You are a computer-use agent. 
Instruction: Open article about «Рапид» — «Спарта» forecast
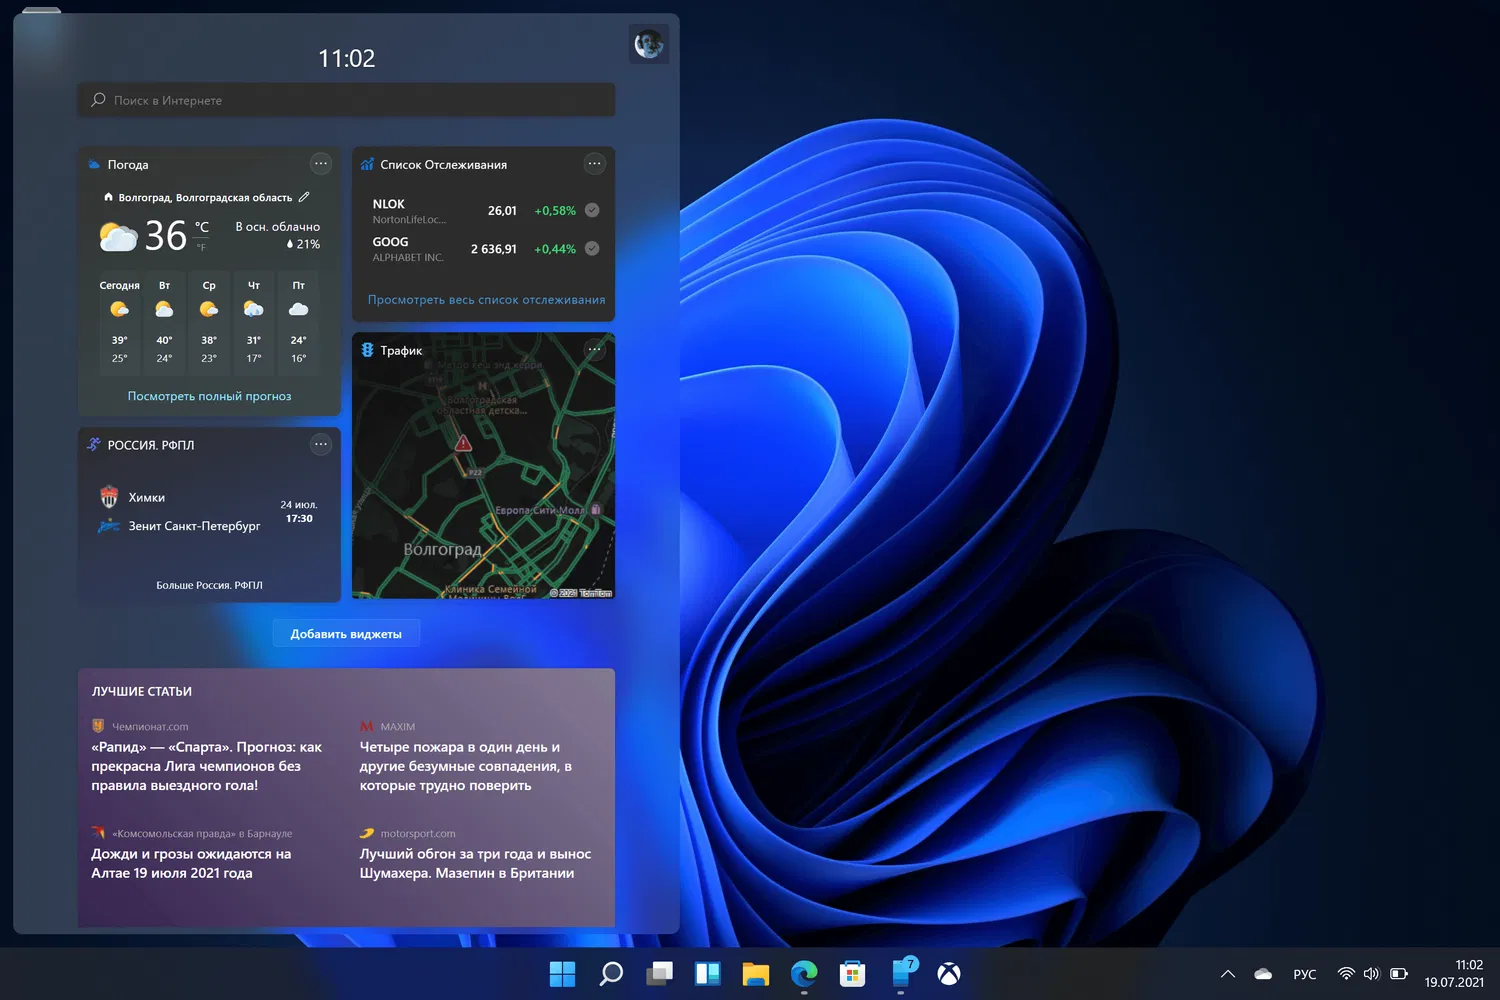pos(207,766)
